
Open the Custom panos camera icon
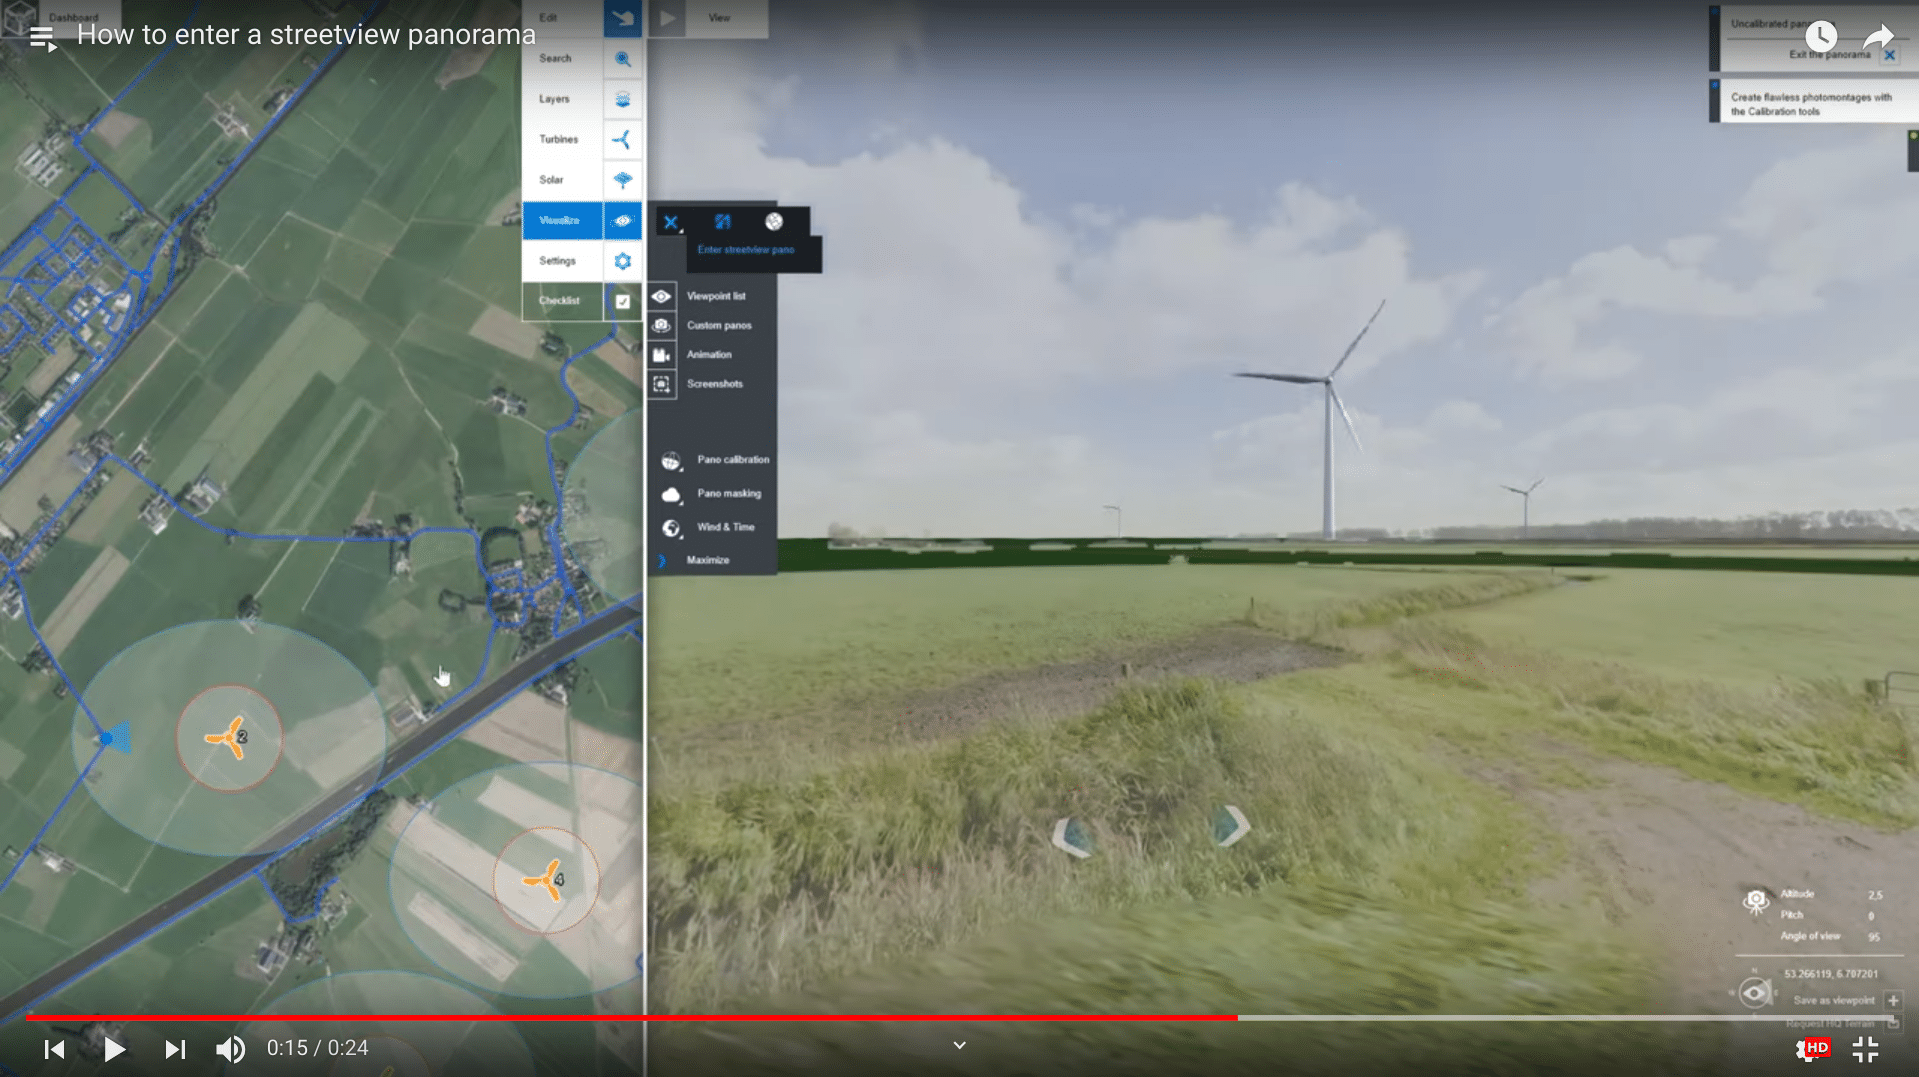[x=661, y=325]
